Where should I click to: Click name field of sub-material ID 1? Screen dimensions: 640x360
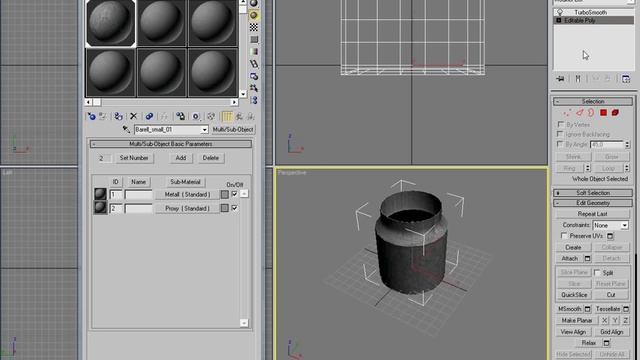pos(138,195)
